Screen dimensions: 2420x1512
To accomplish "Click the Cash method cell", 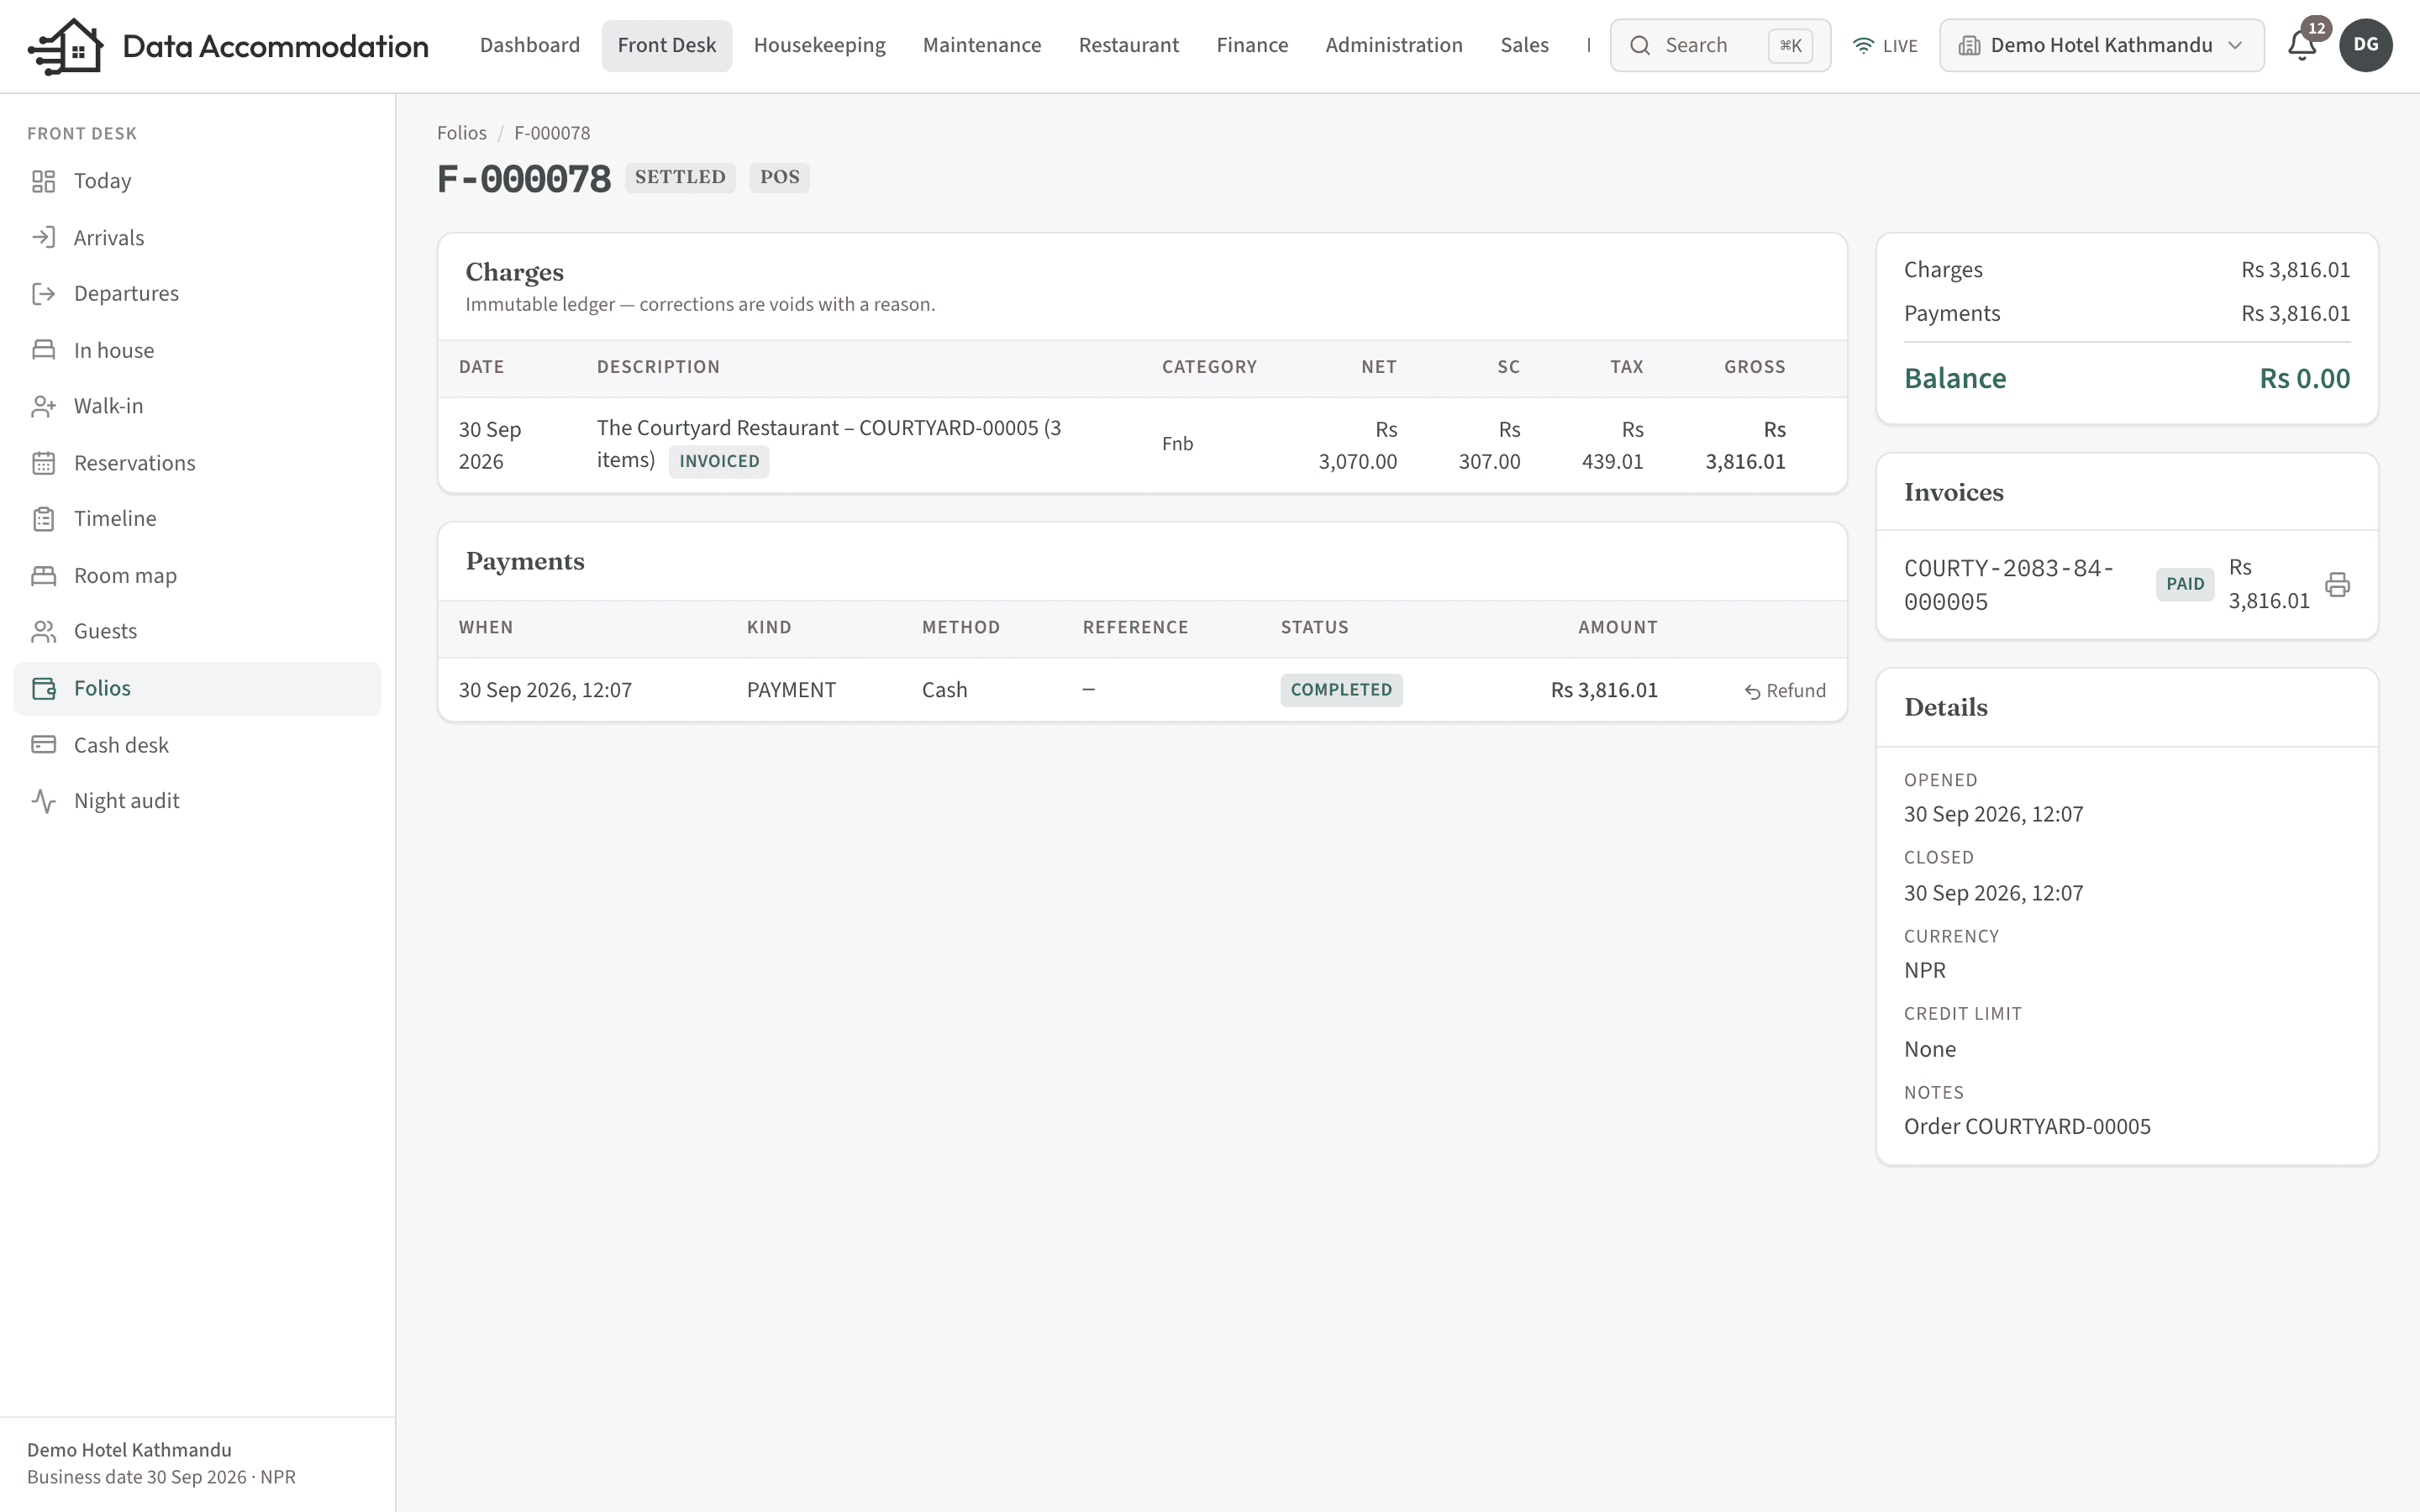I will 944,690.
